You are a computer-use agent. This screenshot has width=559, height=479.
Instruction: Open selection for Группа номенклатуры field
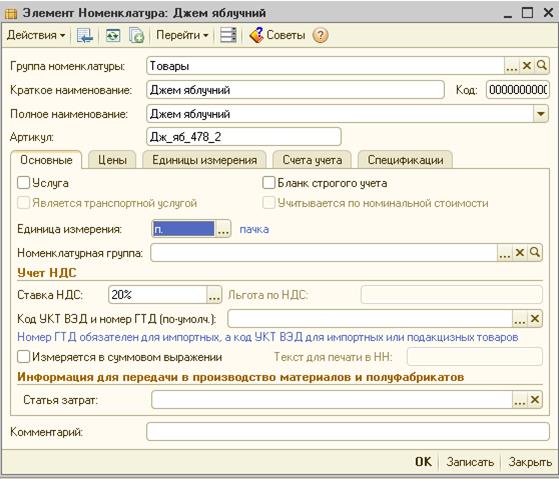[512, 66]
